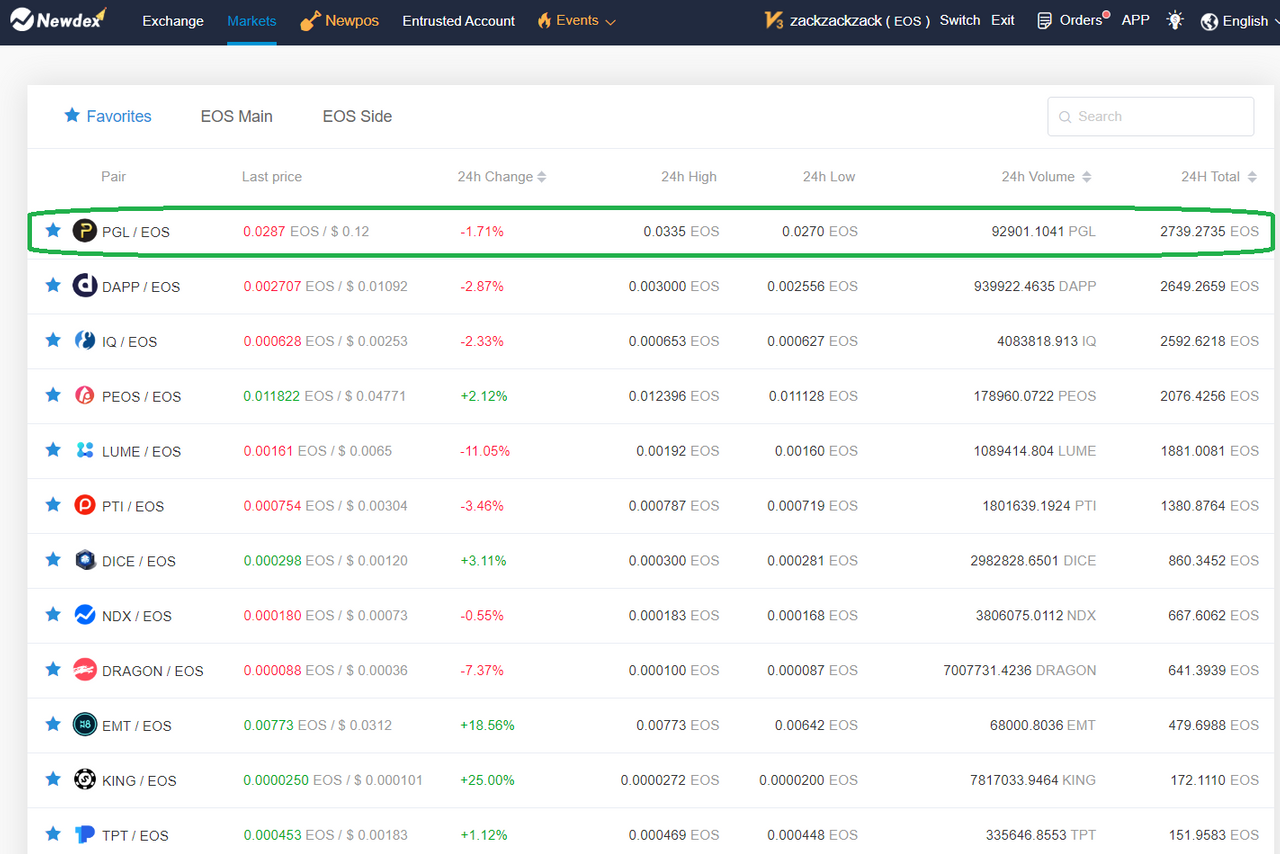The image size is (1280, 854).
Task: Unfavorite the NDX / EOS pair star
Action: (53, 614)
